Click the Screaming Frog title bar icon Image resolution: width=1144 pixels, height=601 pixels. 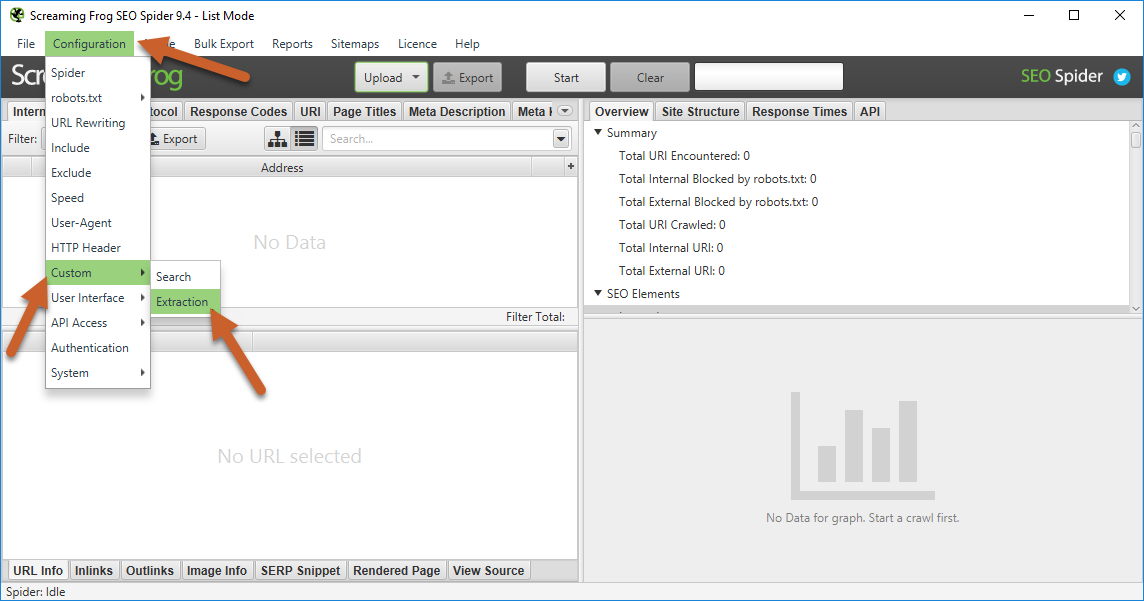click(16, 15)
